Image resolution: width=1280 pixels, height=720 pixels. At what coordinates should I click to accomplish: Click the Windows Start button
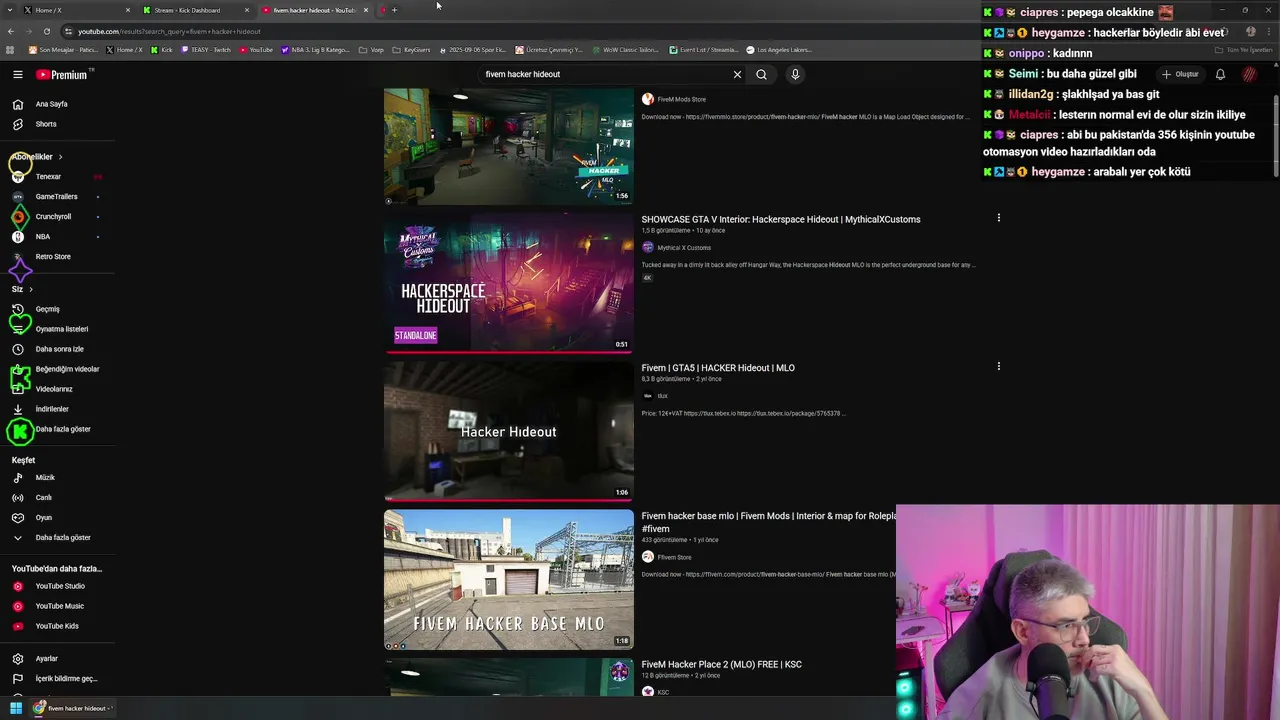(16, 708)
